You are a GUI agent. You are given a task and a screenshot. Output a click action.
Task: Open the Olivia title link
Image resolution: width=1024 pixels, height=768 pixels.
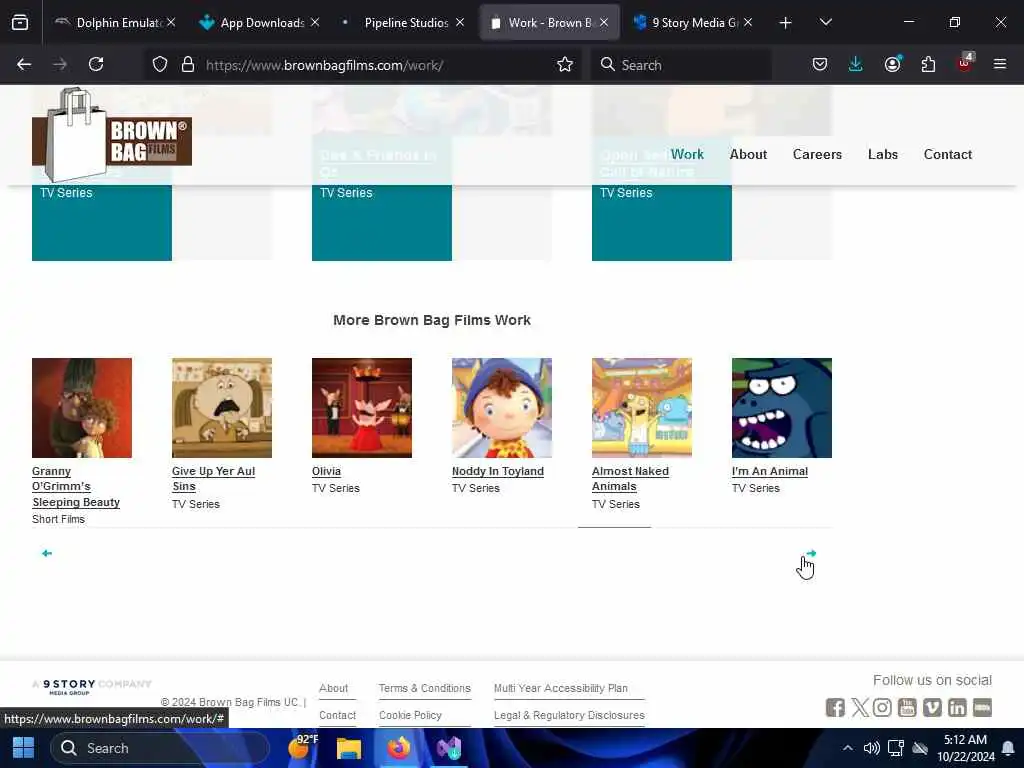point(327,472)
